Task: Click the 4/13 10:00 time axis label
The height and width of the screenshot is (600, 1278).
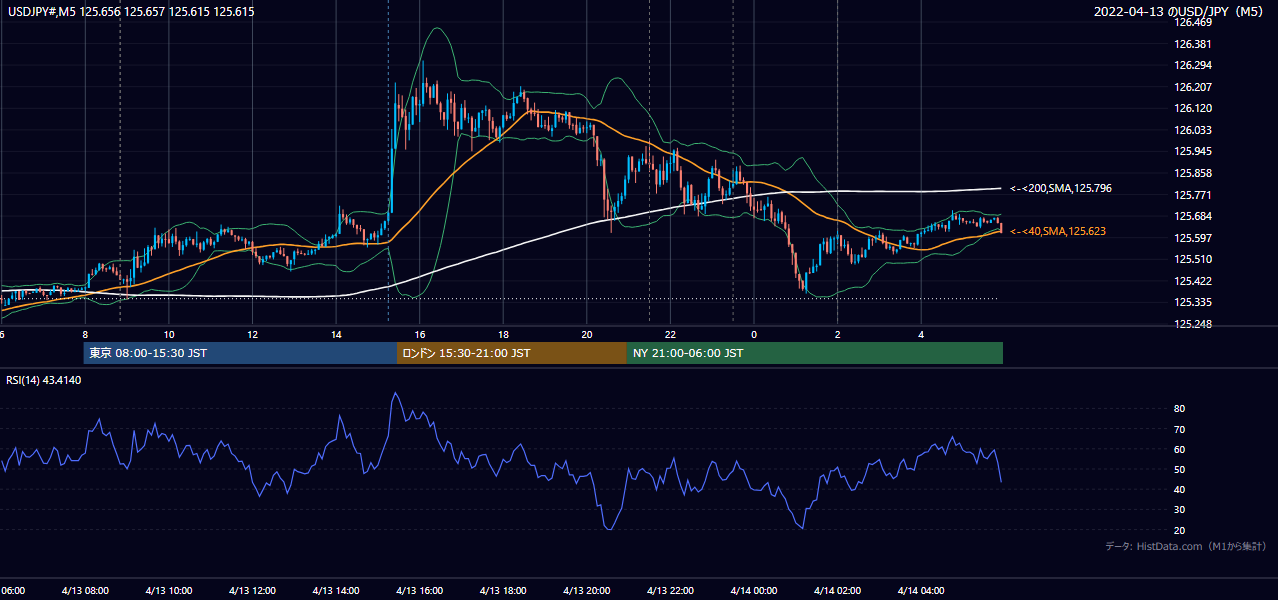Action: coord(169,590)
